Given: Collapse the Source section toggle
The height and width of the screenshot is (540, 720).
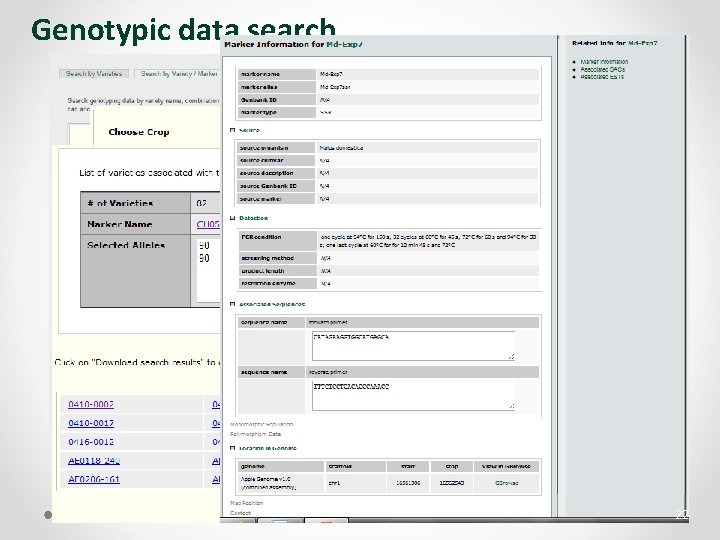Looking at the screenshot, I should click(x=233, y=130).
